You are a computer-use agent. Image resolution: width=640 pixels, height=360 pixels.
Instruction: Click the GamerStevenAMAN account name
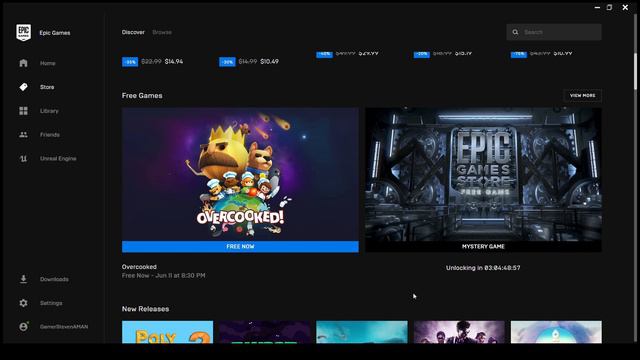pos(64,327)
